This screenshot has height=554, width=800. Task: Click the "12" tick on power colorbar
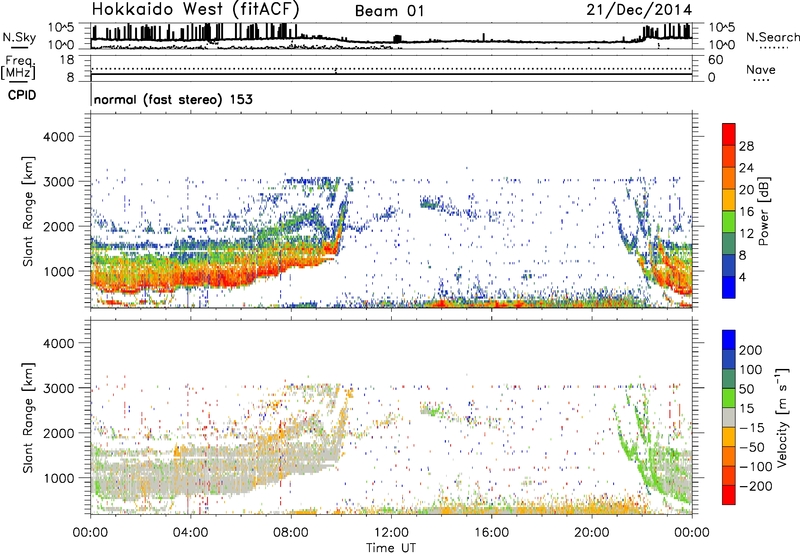click(x=746, y=234)
